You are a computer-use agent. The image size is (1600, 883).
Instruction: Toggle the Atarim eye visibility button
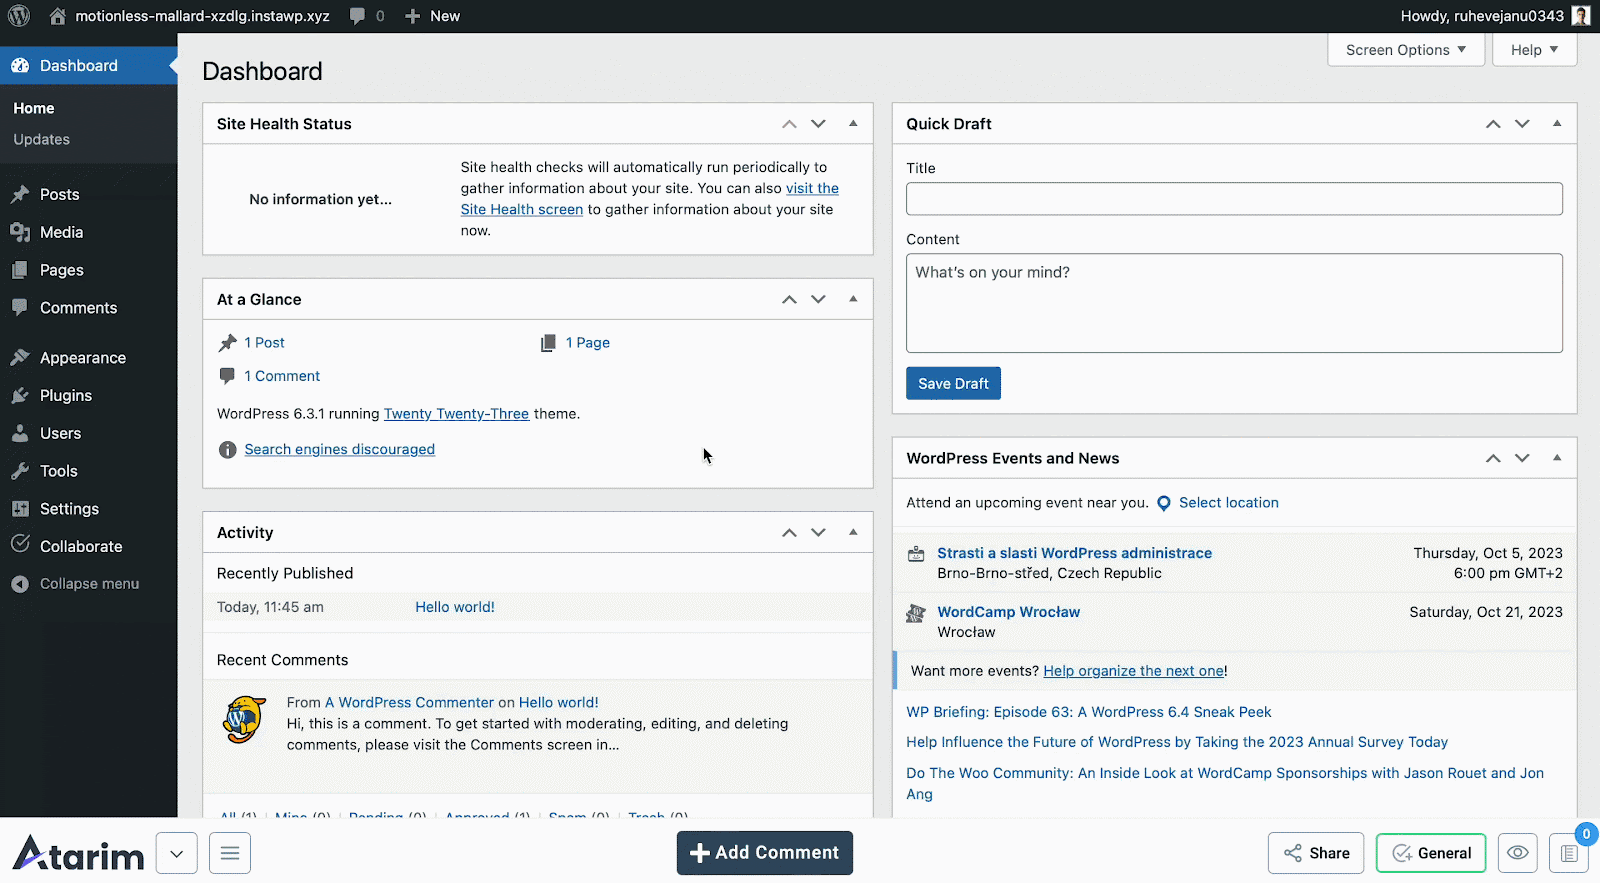click(1517, 853)
